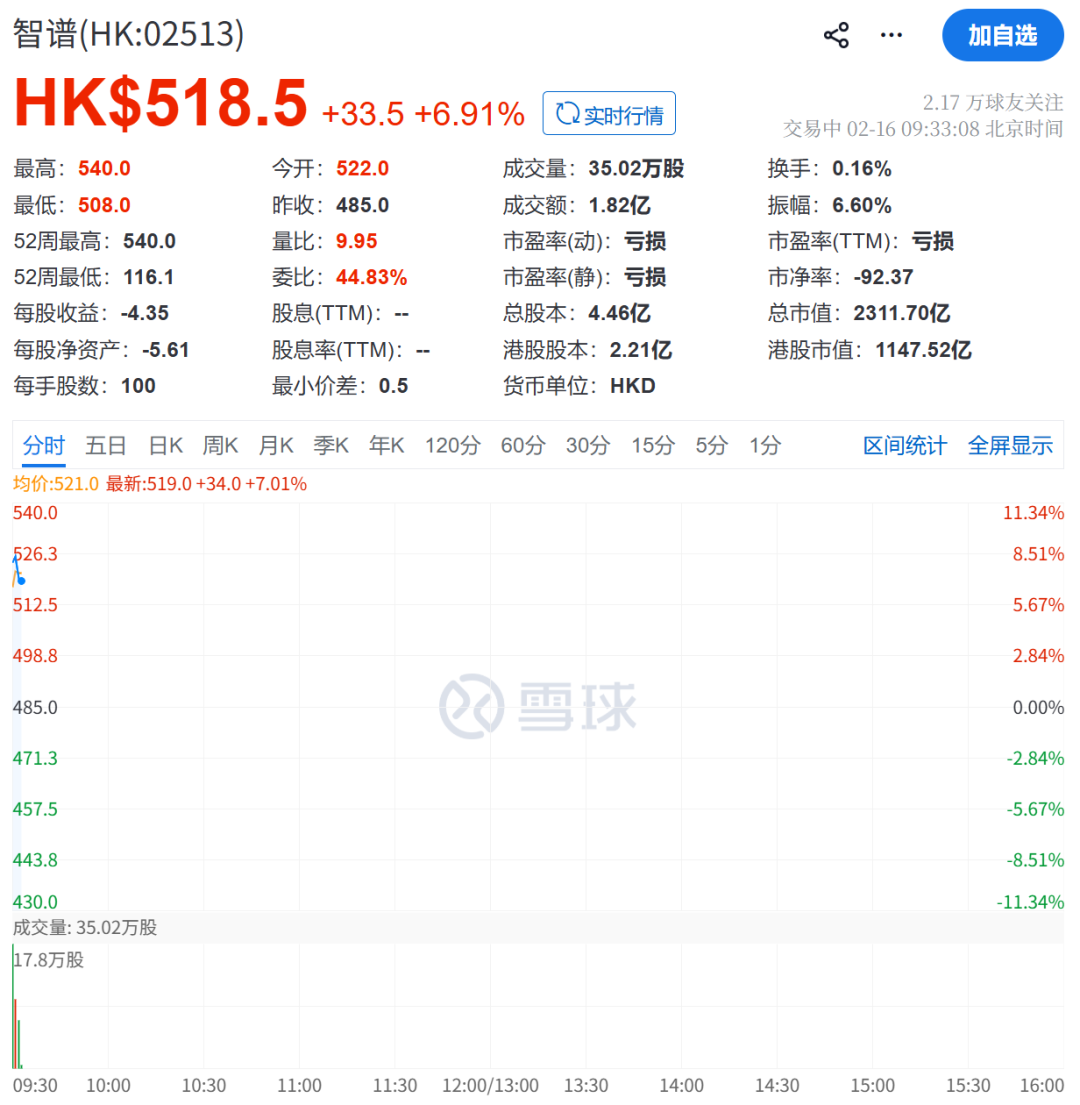
Task: Open 区间统计 range statistics link
Action: pos(905,446)
